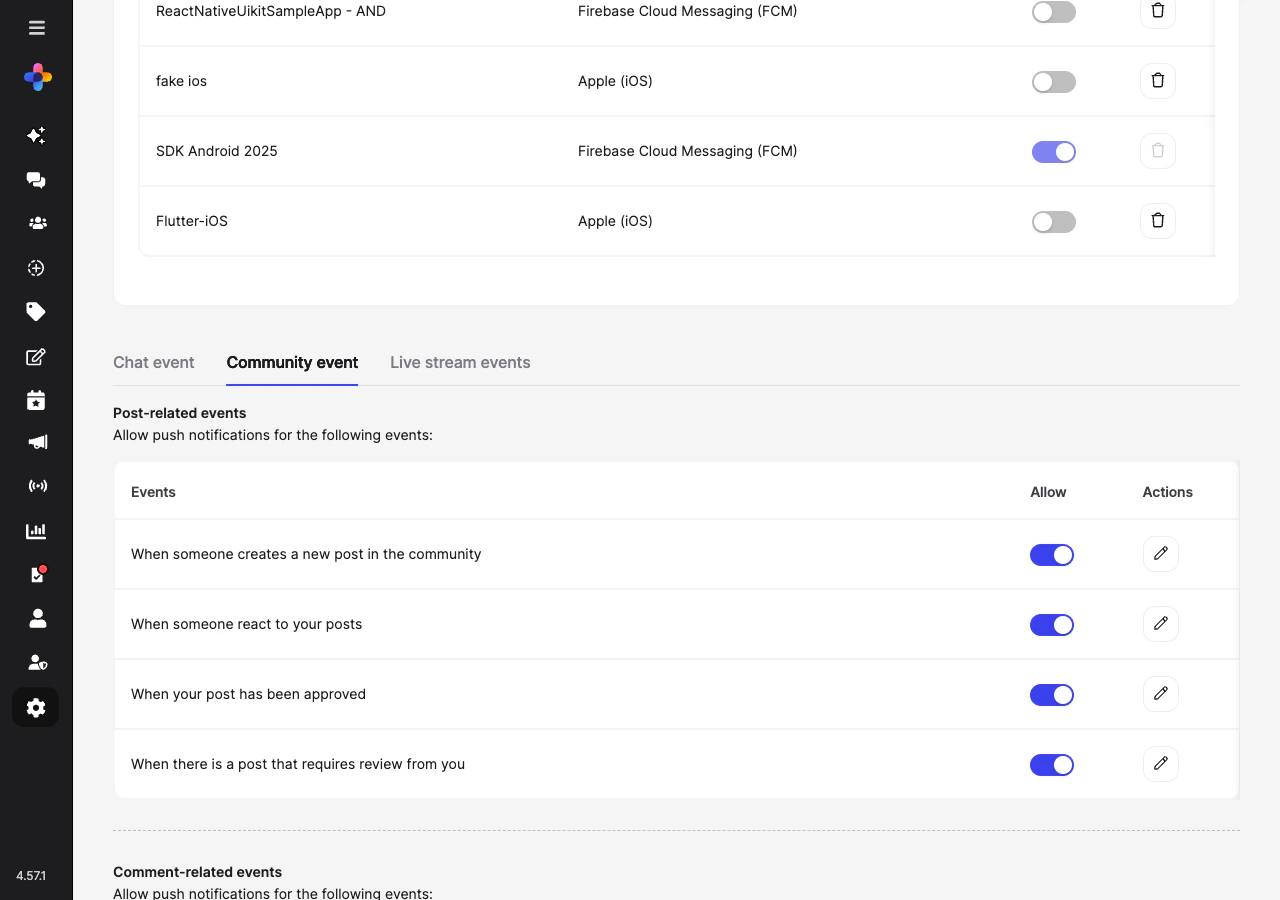Open the hamburger menu at the top
Screen dimensions: 1280x900
[37, 27]
